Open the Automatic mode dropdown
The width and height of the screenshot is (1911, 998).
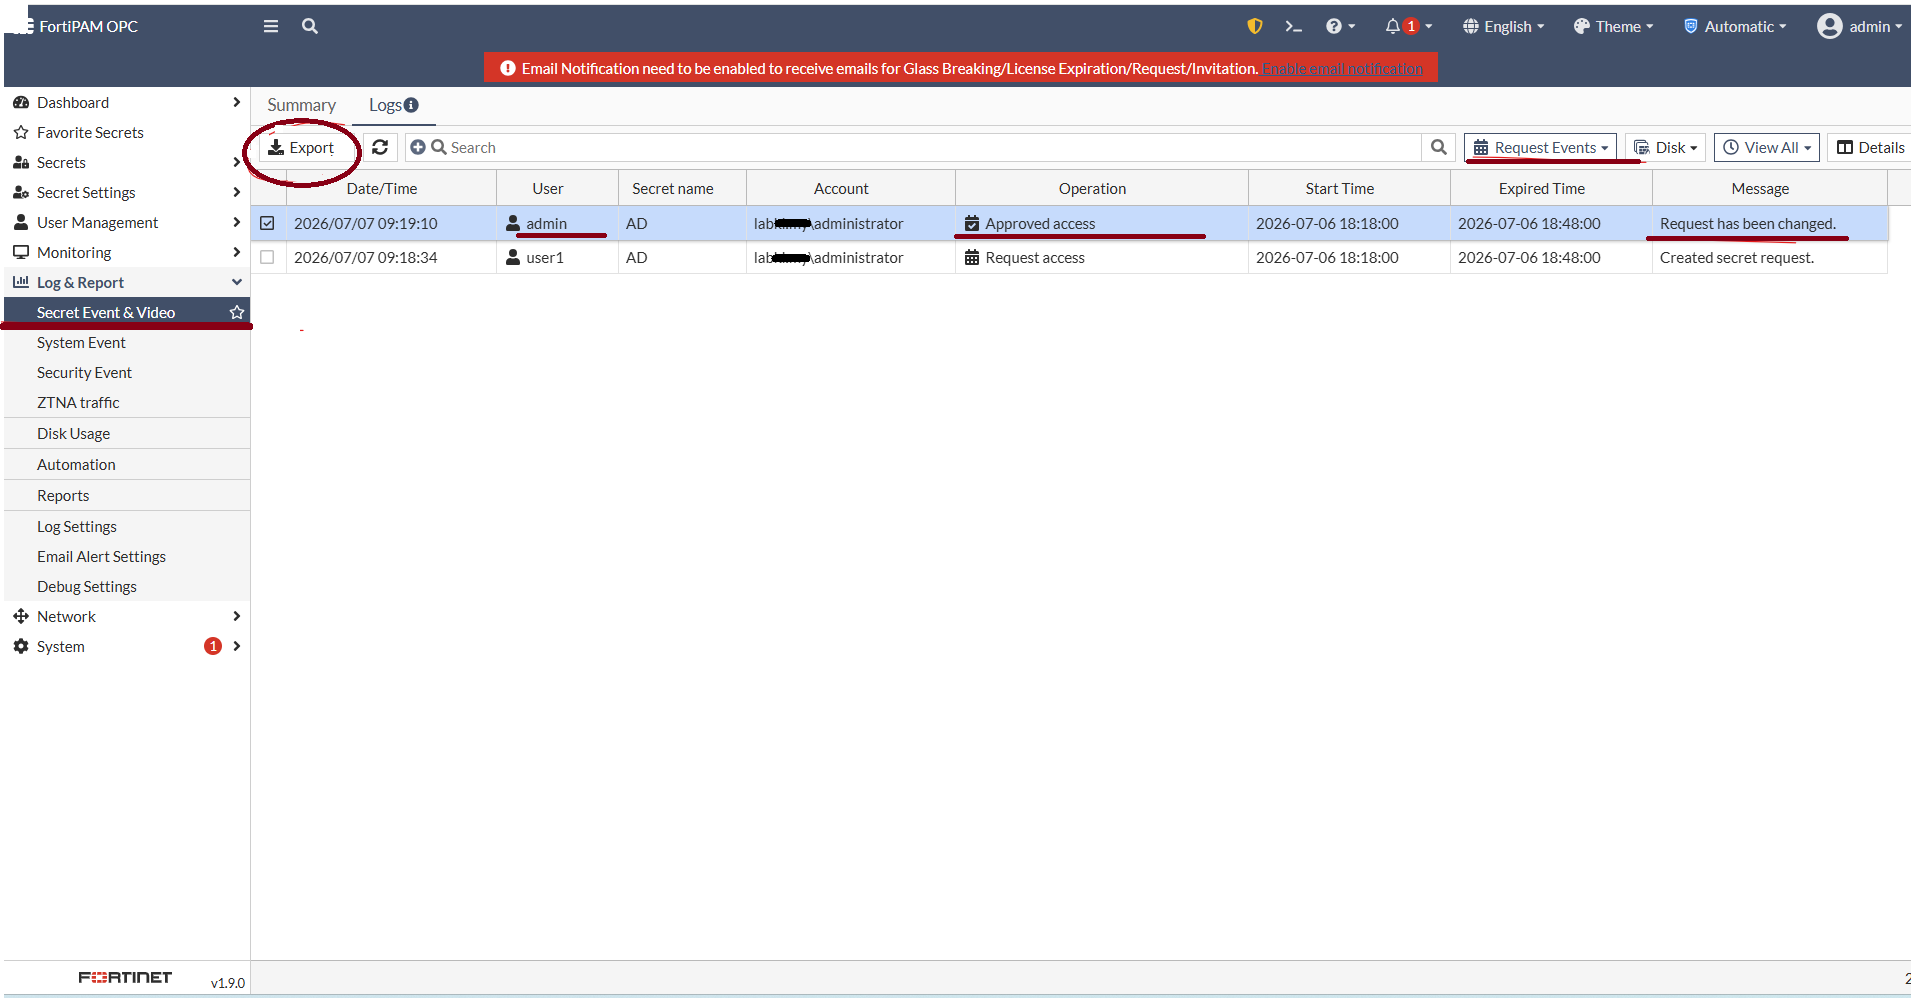(1735, 26)
